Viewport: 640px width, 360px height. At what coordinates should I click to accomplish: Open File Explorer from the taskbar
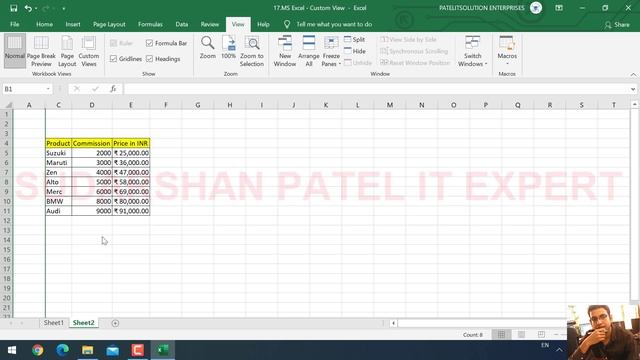coord(87,350)
